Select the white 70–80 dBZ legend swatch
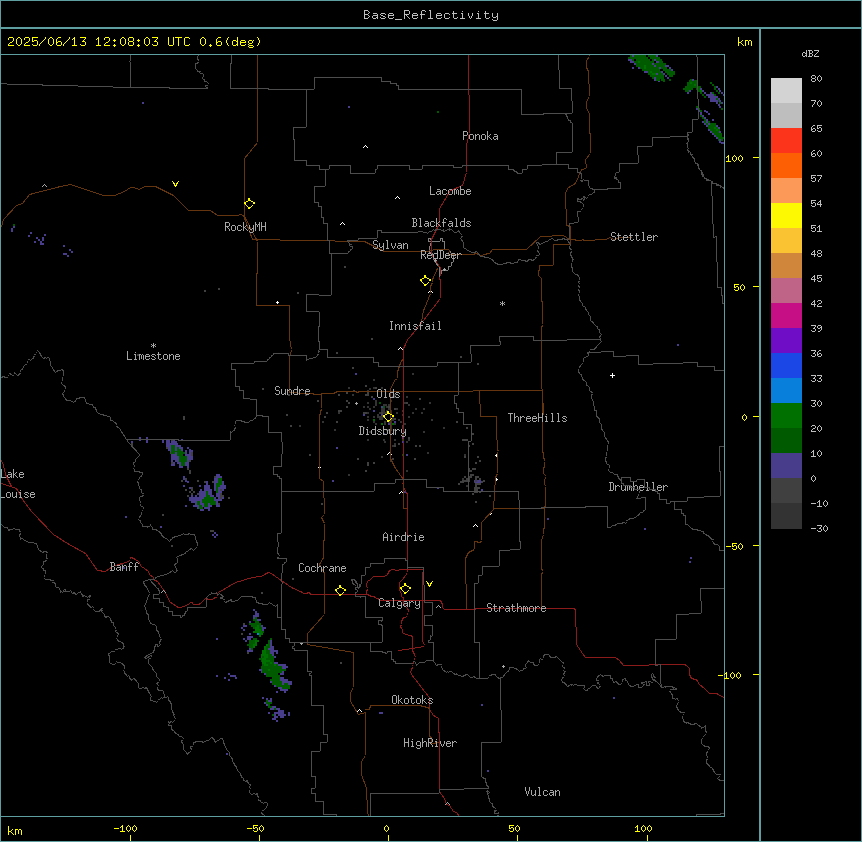The height and width of the screenshot is (842, 862). [786, 91]
